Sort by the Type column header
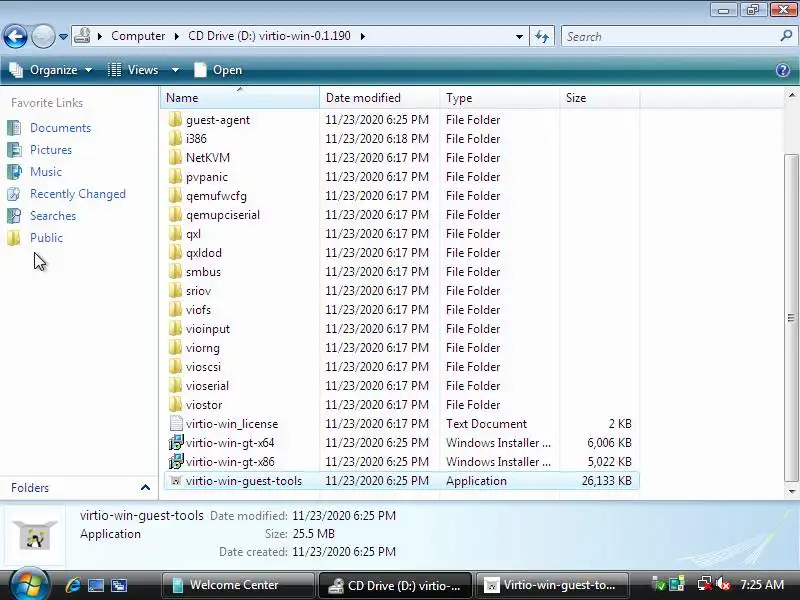The image size is (800, 600). click(499, 97)
